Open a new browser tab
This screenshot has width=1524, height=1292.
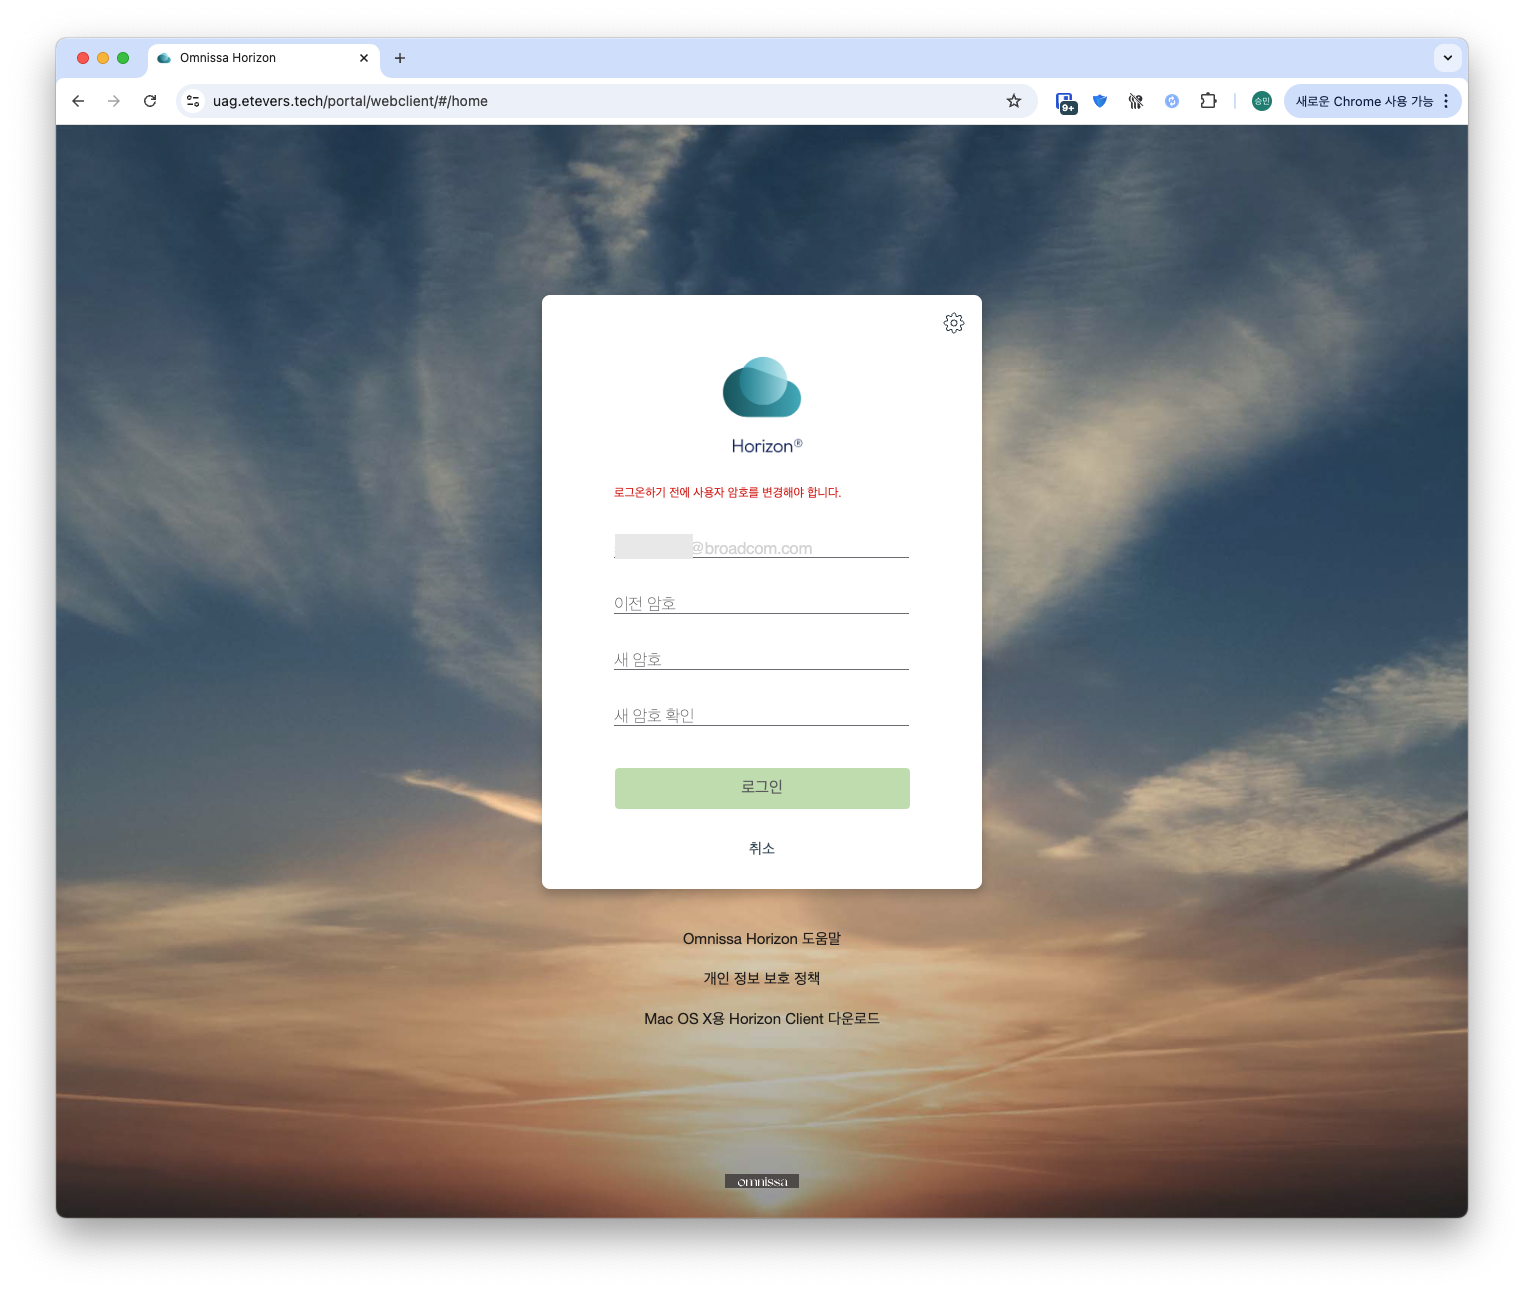[400, 58]
